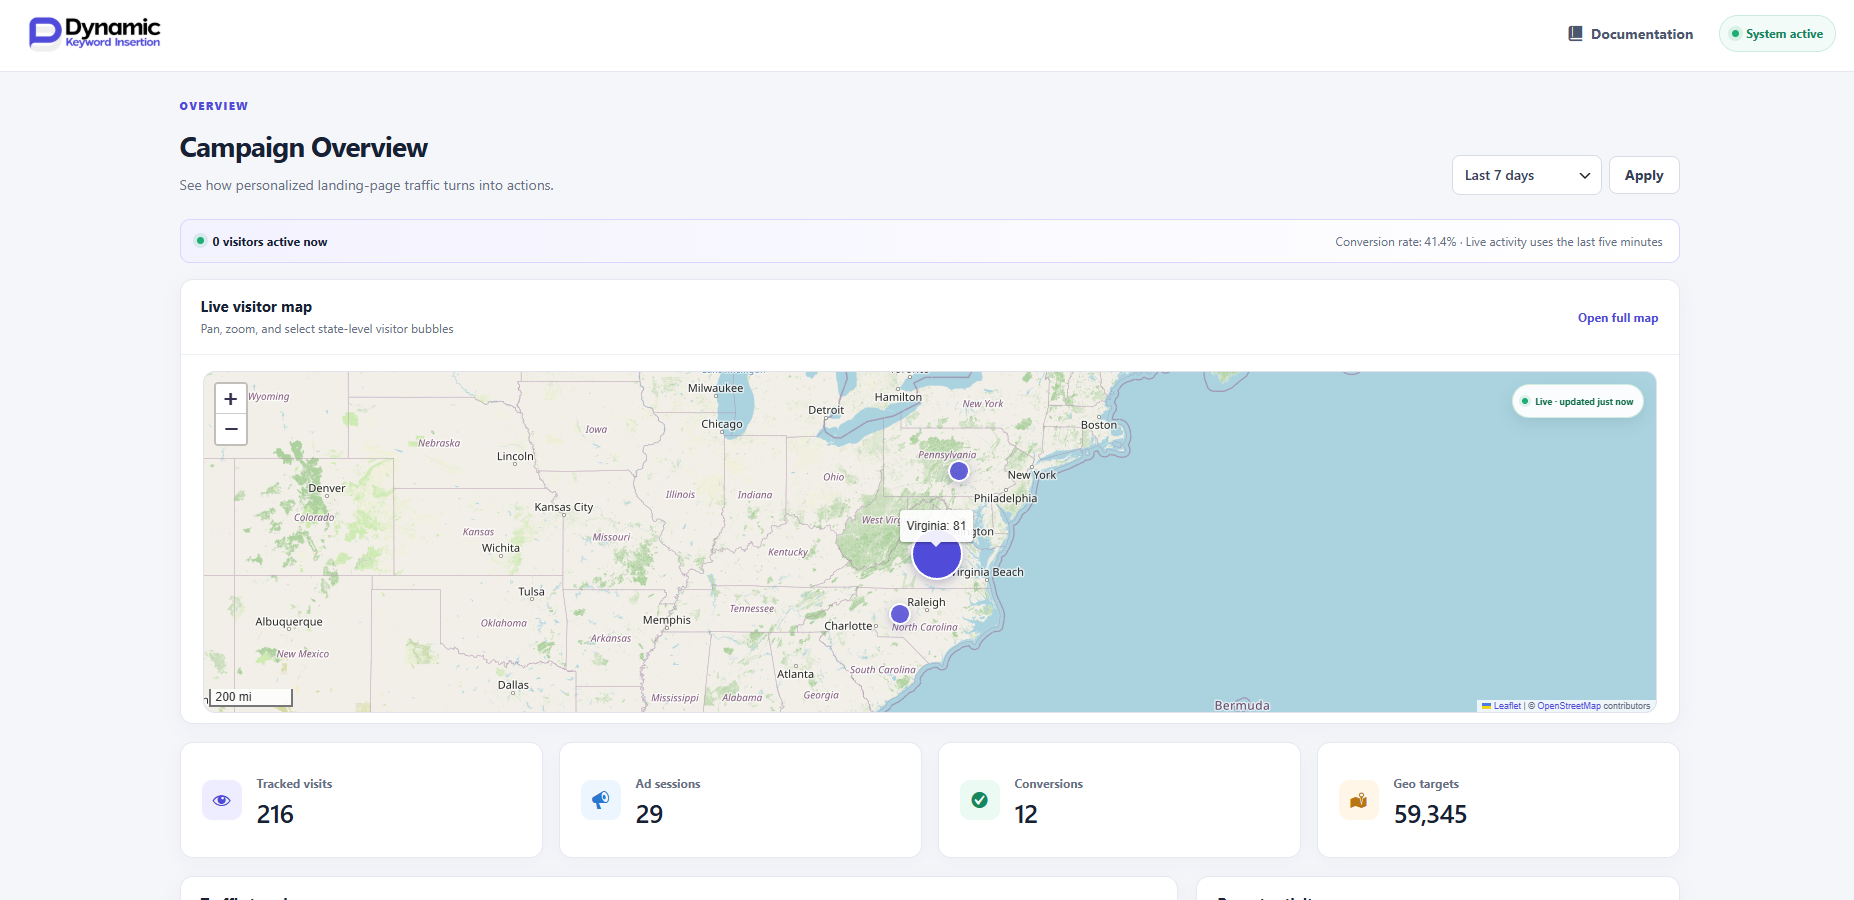
Task: Click the Dynamic Keyword Insertion logo
Action: click(95, 33)
